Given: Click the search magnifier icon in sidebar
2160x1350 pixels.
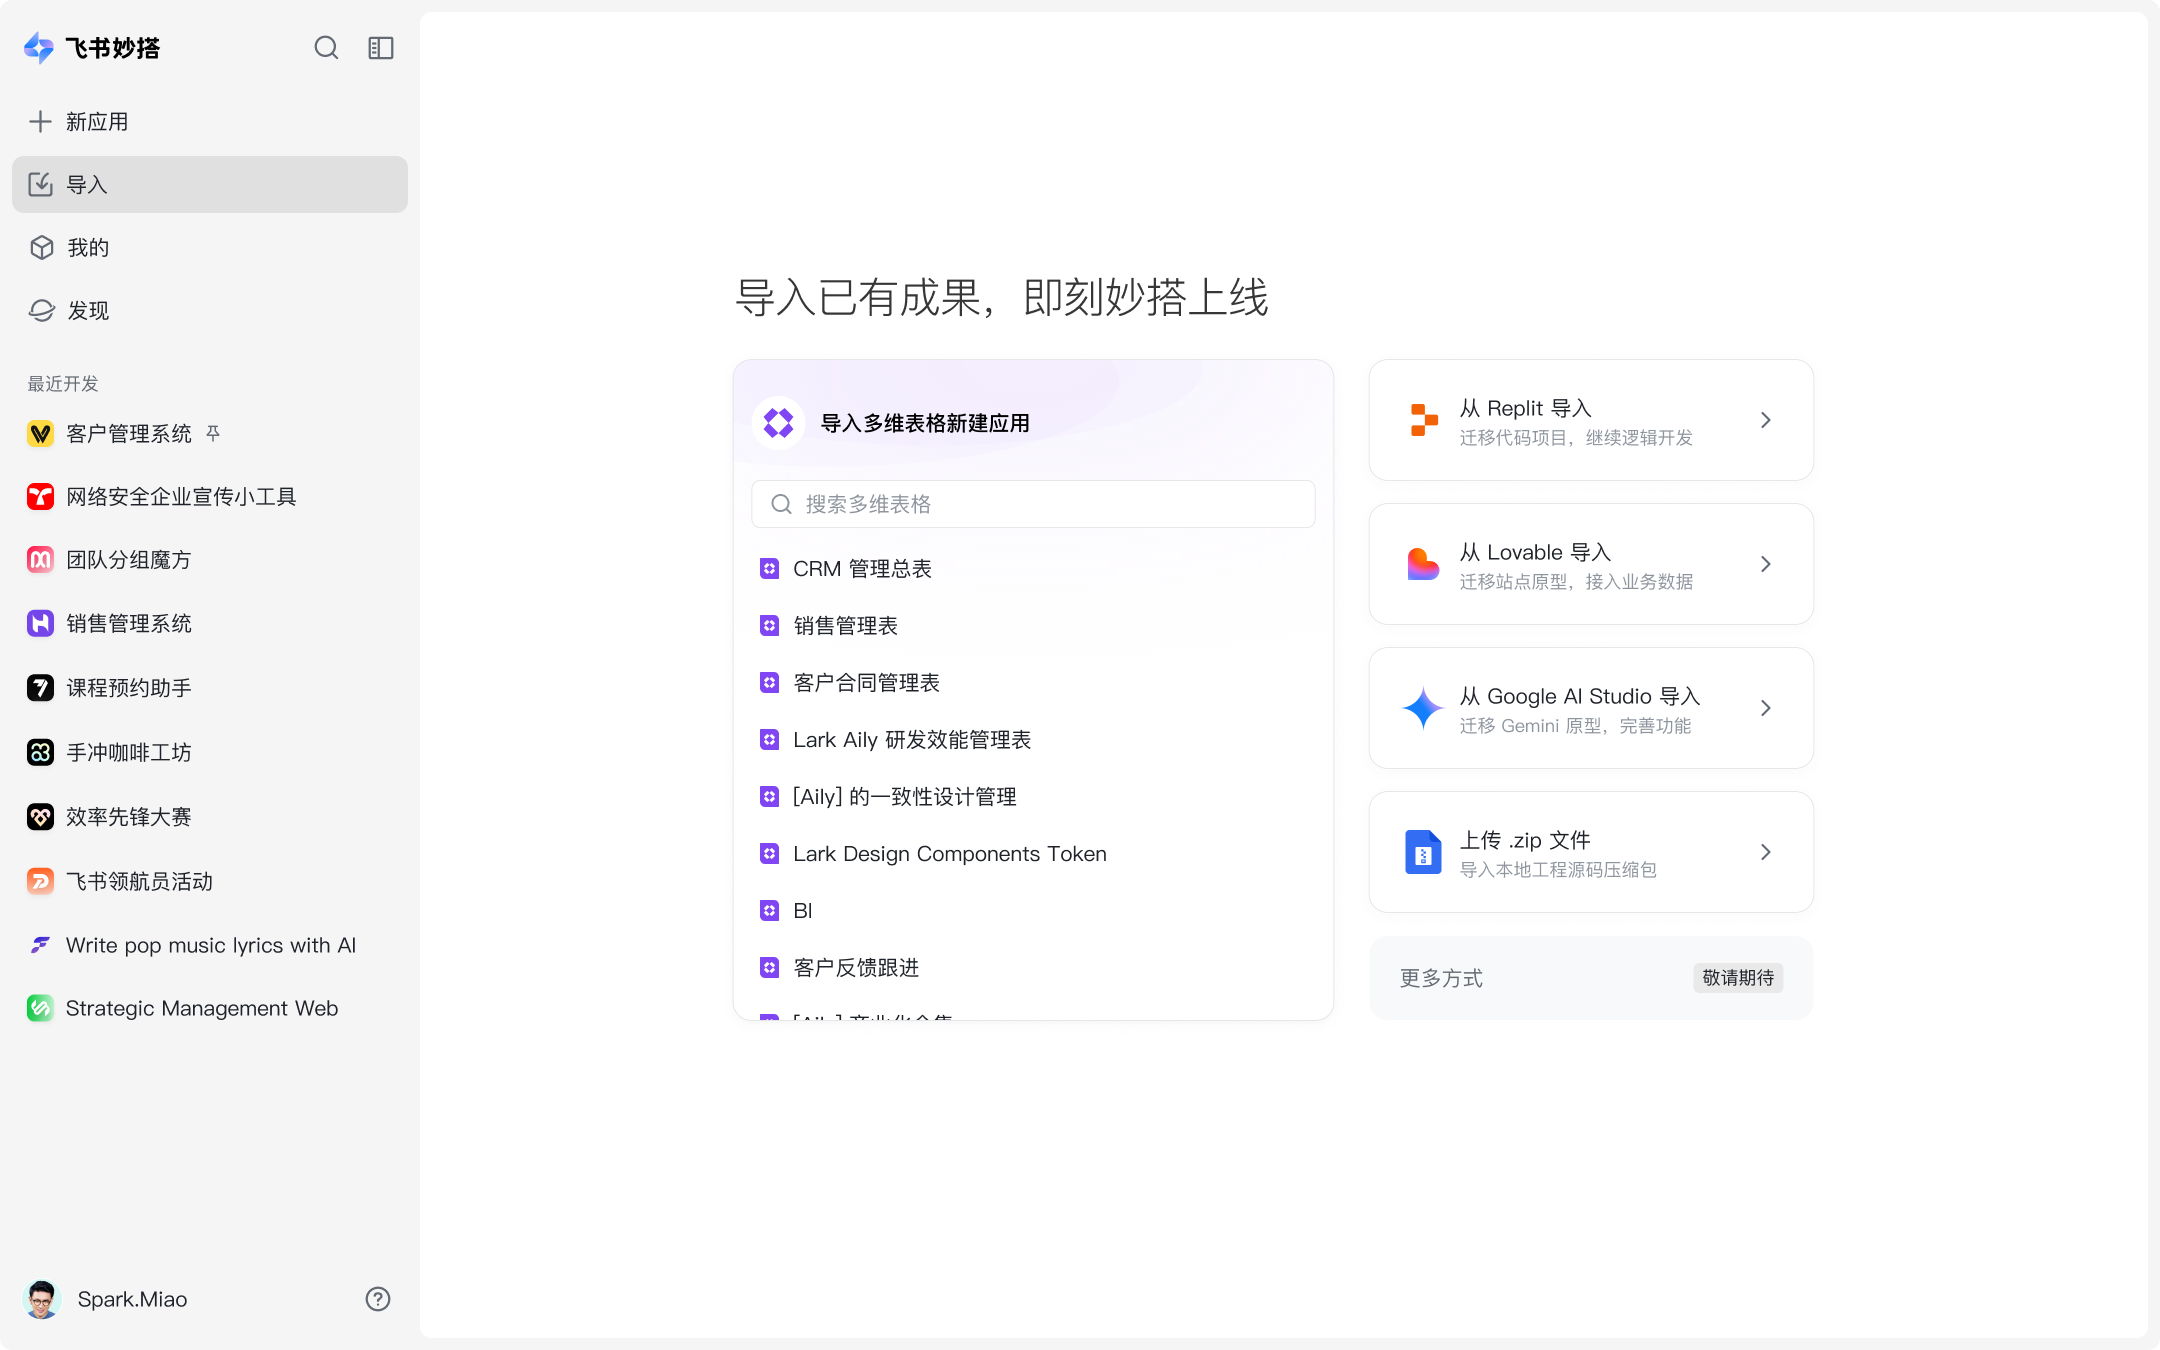Looking at the screenshot, I should 326,48.
